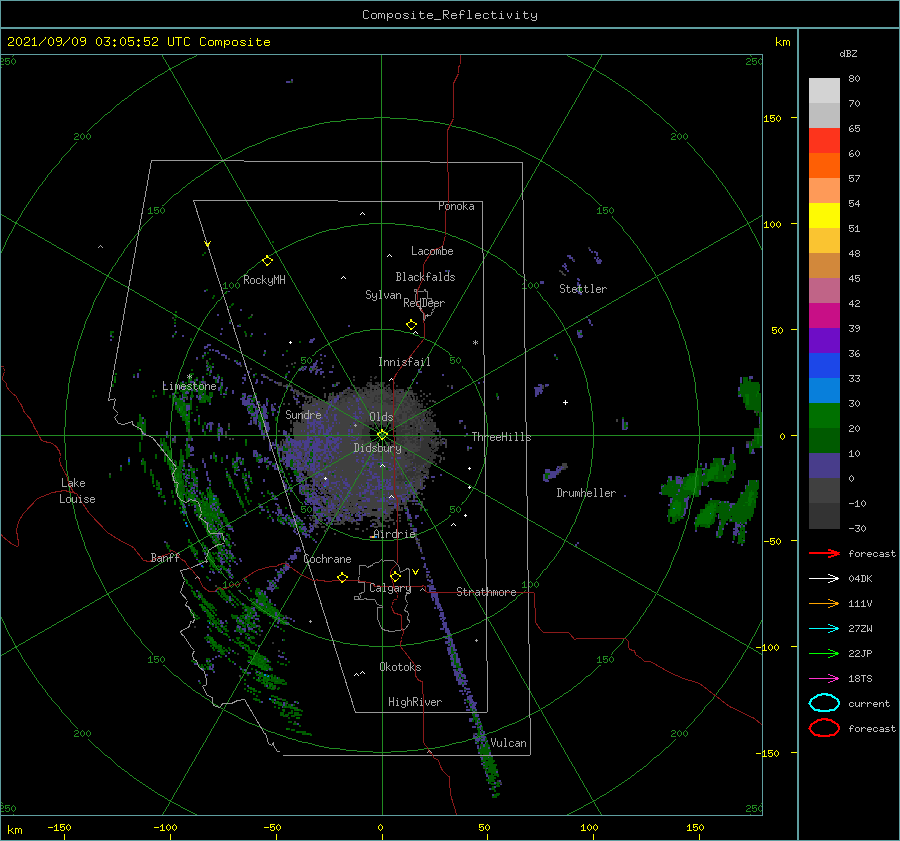Click the Sundre label
The width and height of the screenshot is (900, 841).
[x=303, y=414]
